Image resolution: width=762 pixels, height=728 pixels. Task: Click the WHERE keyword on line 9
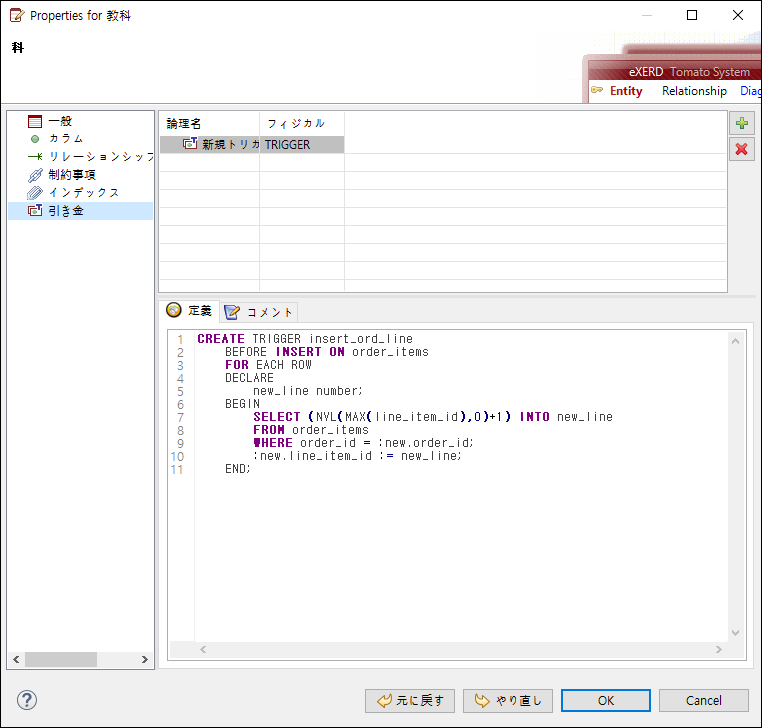coord(273,443)
